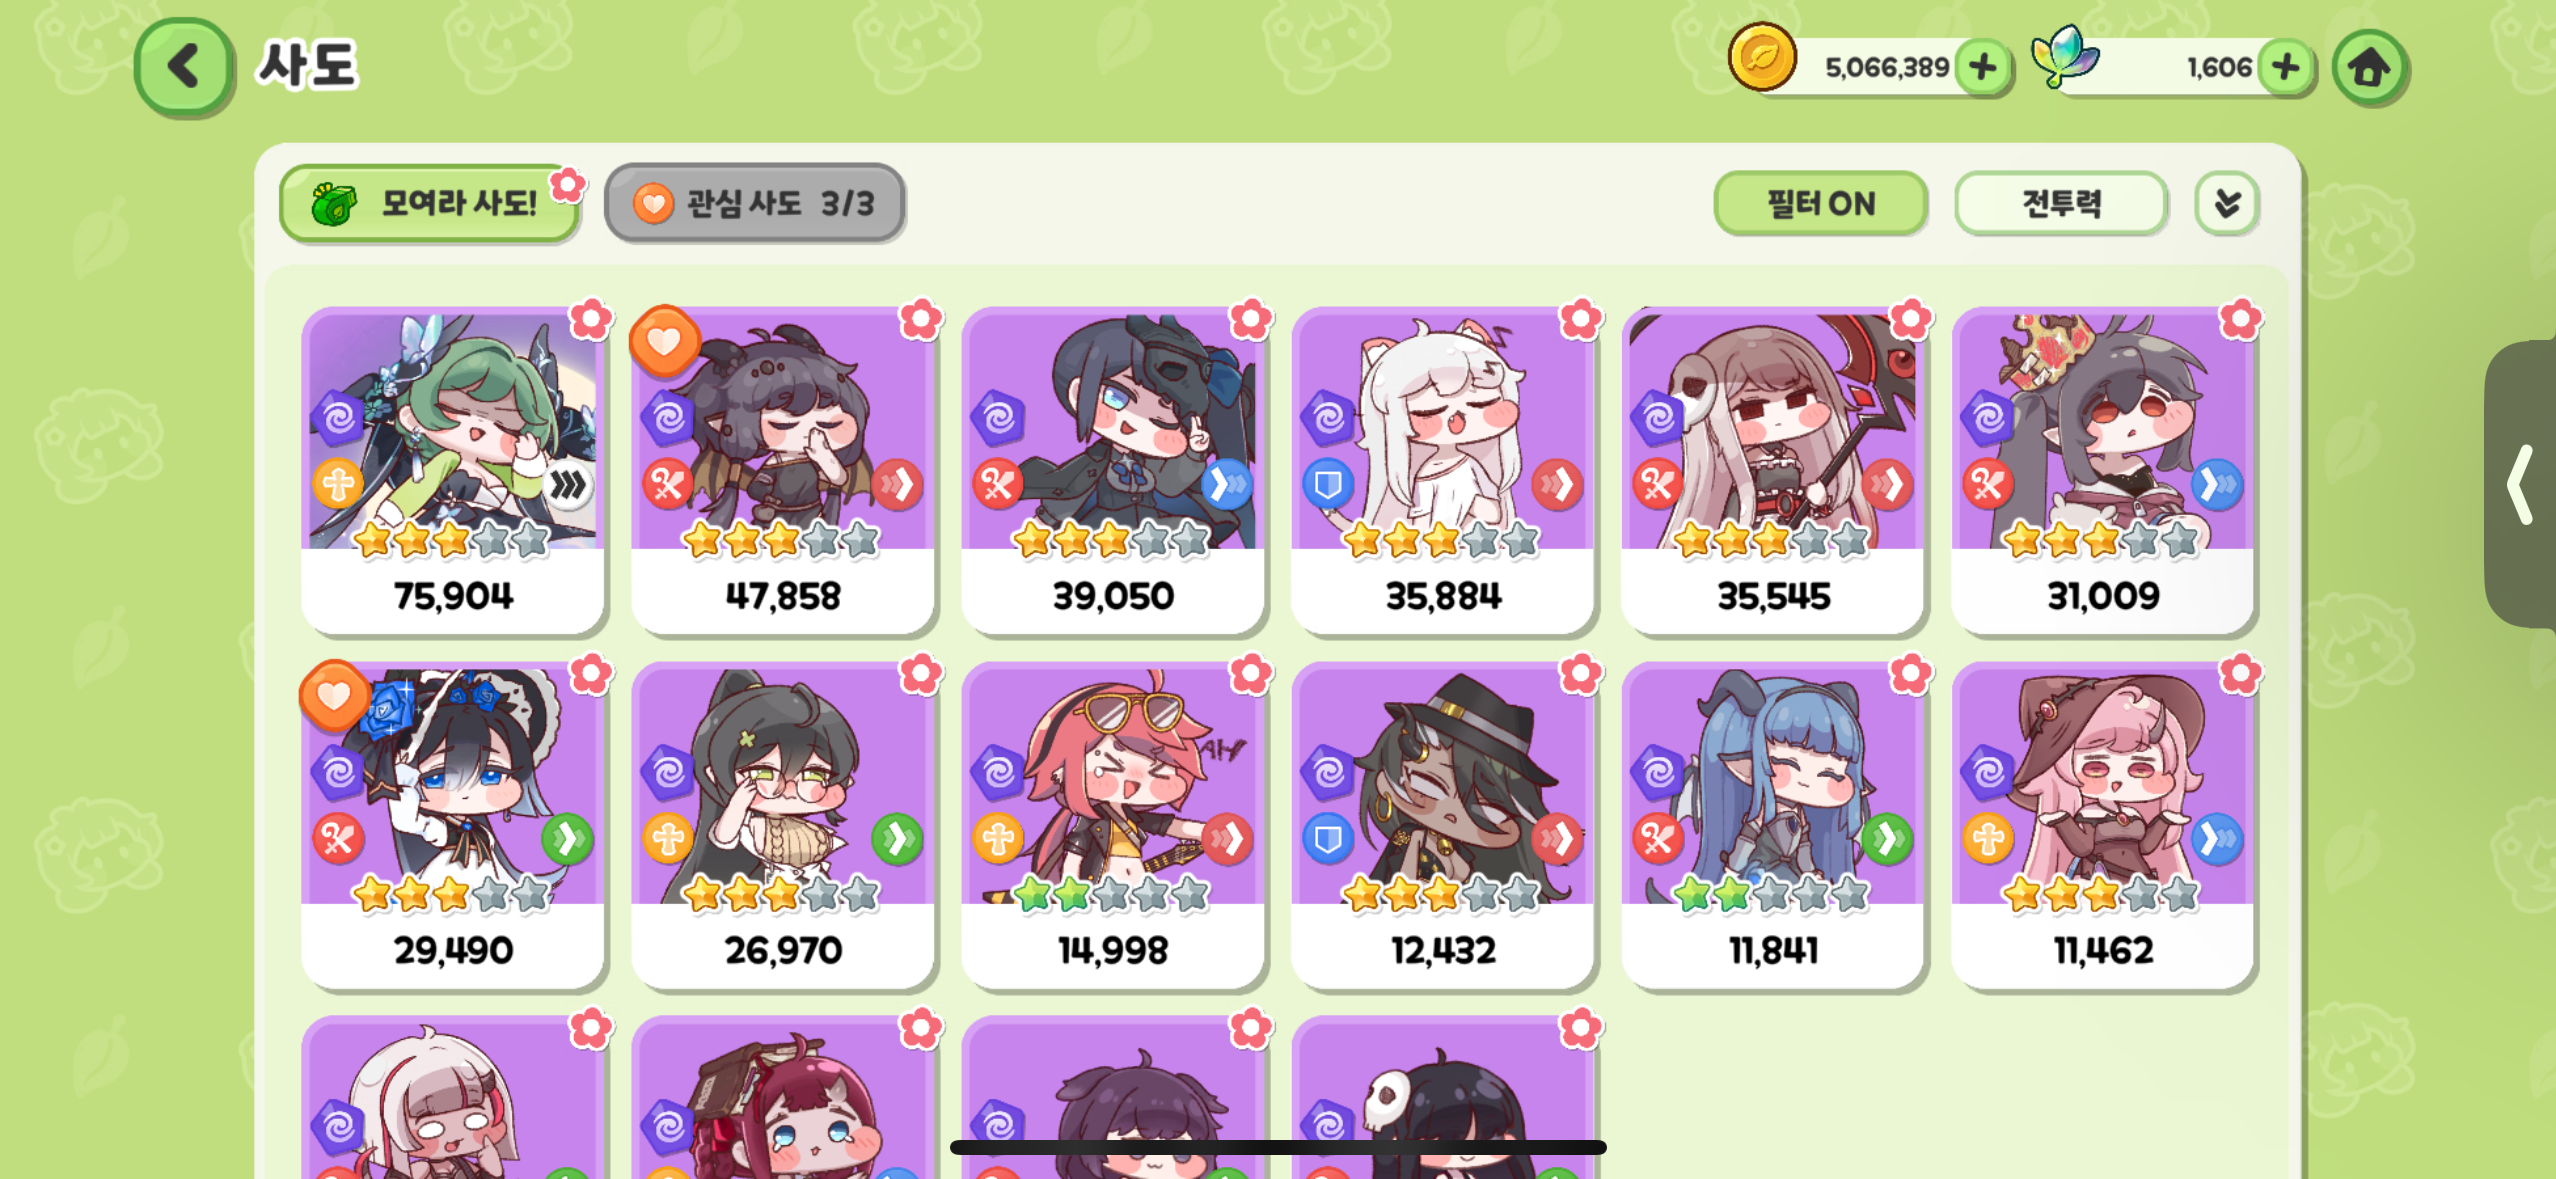Screen dimensions: 2556x1179
Task: Tap shield role icon on 35,884 card
Action: click(x=1327, y=485)
